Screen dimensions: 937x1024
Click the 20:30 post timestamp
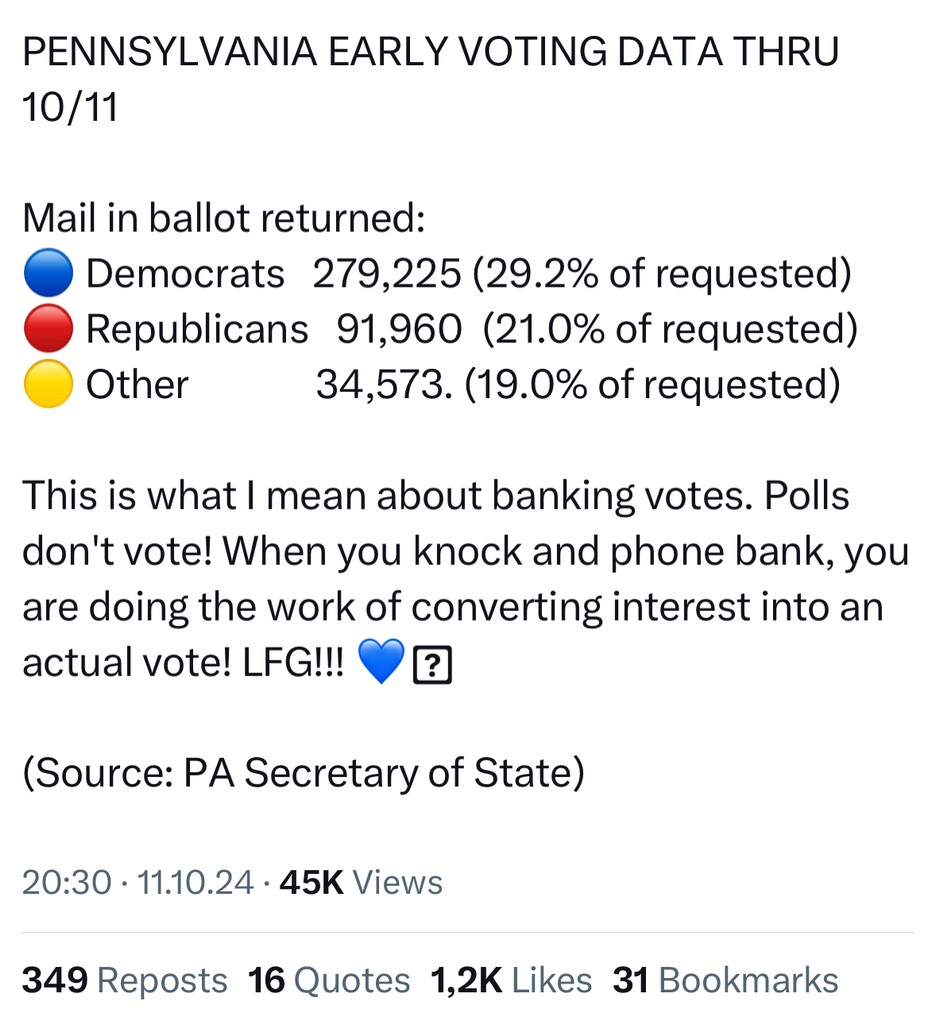click(67, 882)
